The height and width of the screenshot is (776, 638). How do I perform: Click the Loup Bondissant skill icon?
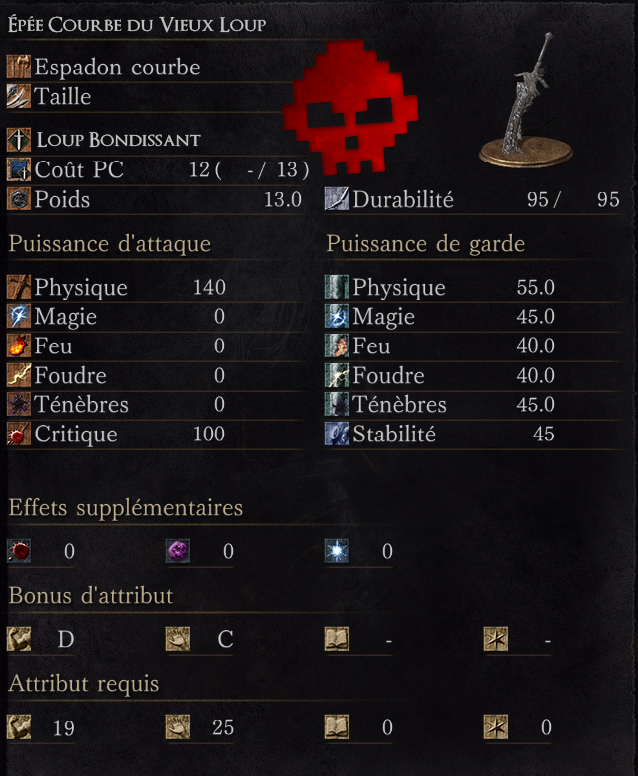click(x=19, y=140)
